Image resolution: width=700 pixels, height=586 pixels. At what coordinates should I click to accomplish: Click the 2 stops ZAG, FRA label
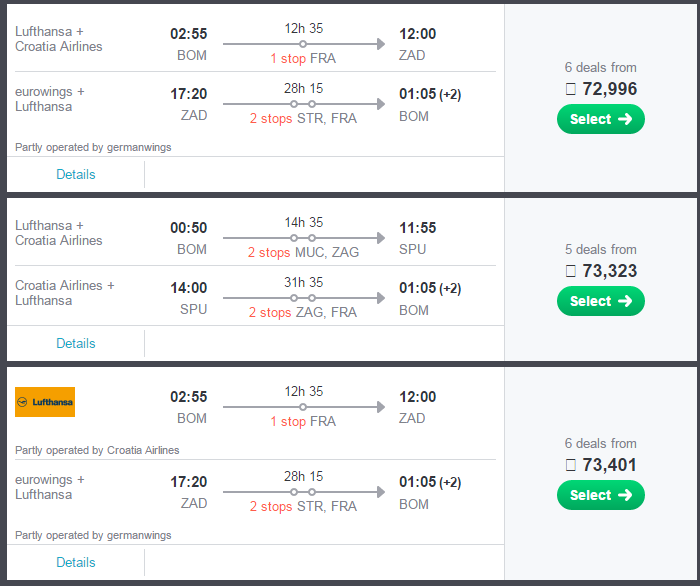coord(303,312)
